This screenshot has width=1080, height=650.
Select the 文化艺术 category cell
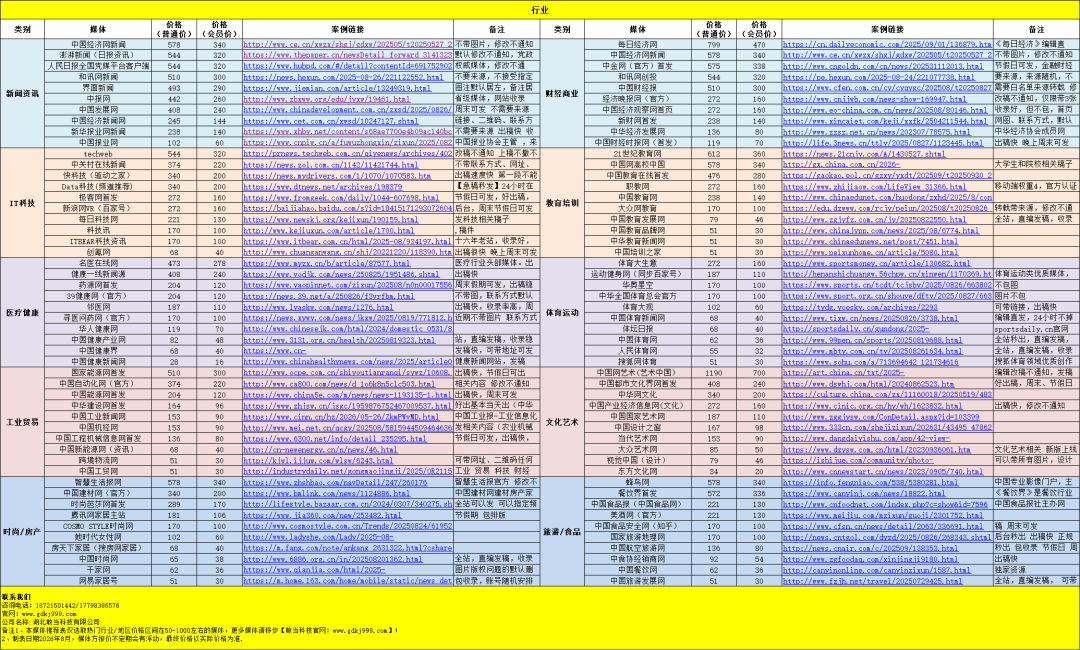pyautogui.click(x=562, y=421)
